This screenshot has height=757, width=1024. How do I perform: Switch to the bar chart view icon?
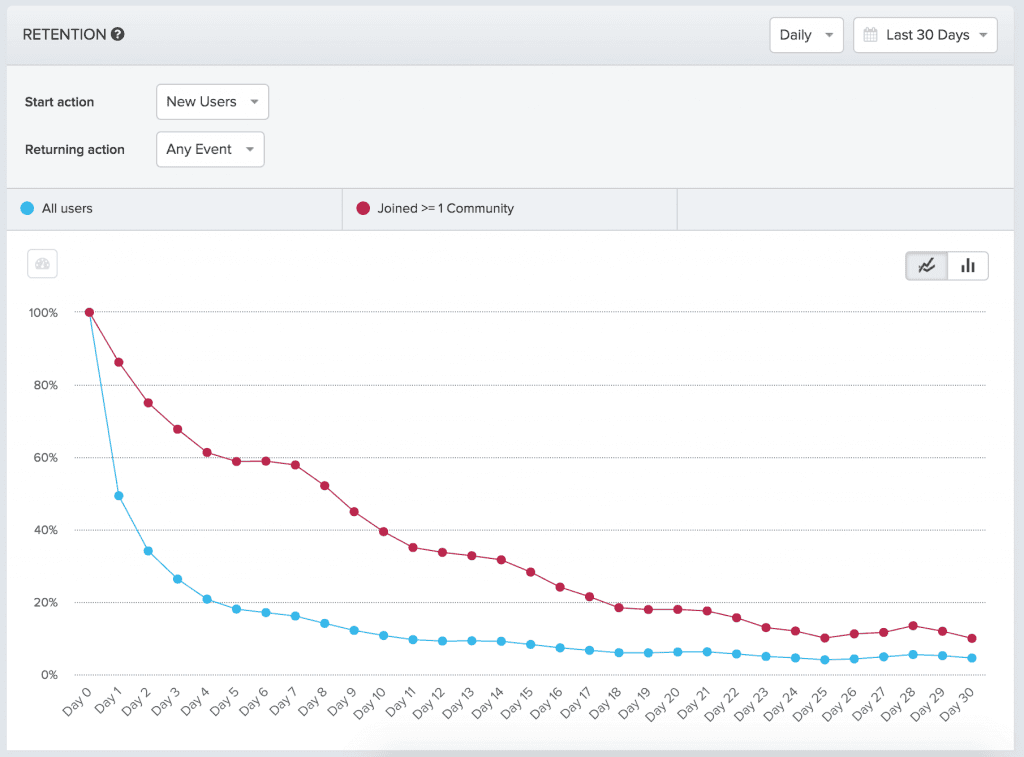pos(967,265)
